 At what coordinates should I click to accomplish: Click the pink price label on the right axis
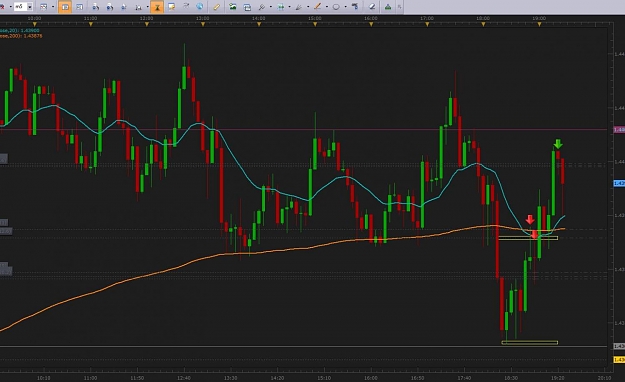tap(619, 130)
